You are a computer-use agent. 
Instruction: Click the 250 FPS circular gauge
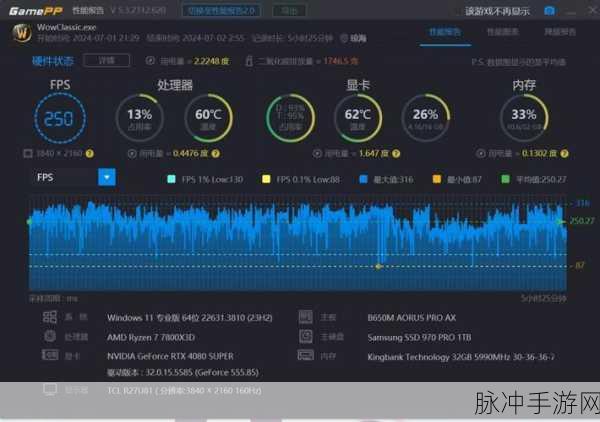pyautogui.click(x=60, y=118)
